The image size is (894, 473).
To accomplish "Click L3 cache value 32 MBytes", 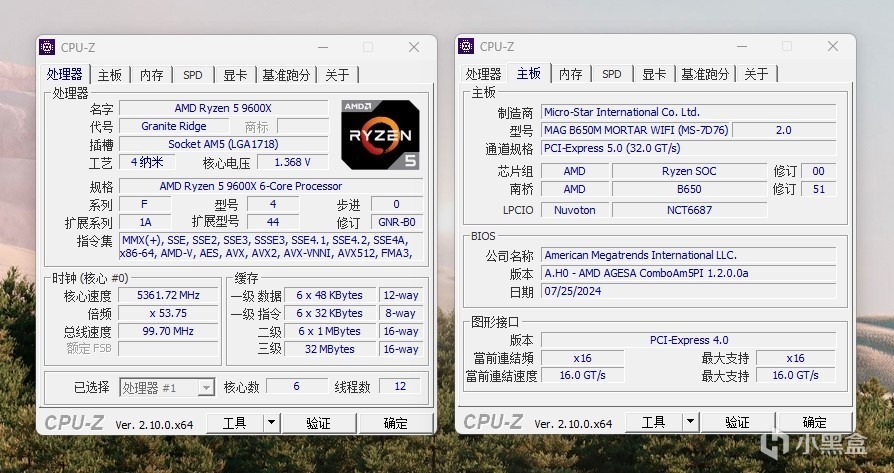I will pyautogui.click(x=330, y=349).
